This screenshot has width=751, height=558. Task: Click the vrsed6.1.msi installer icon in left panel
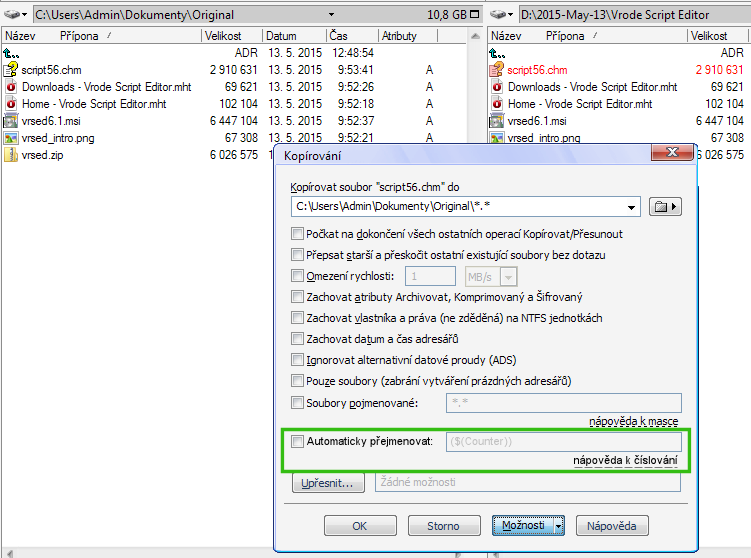click(11, 121)
